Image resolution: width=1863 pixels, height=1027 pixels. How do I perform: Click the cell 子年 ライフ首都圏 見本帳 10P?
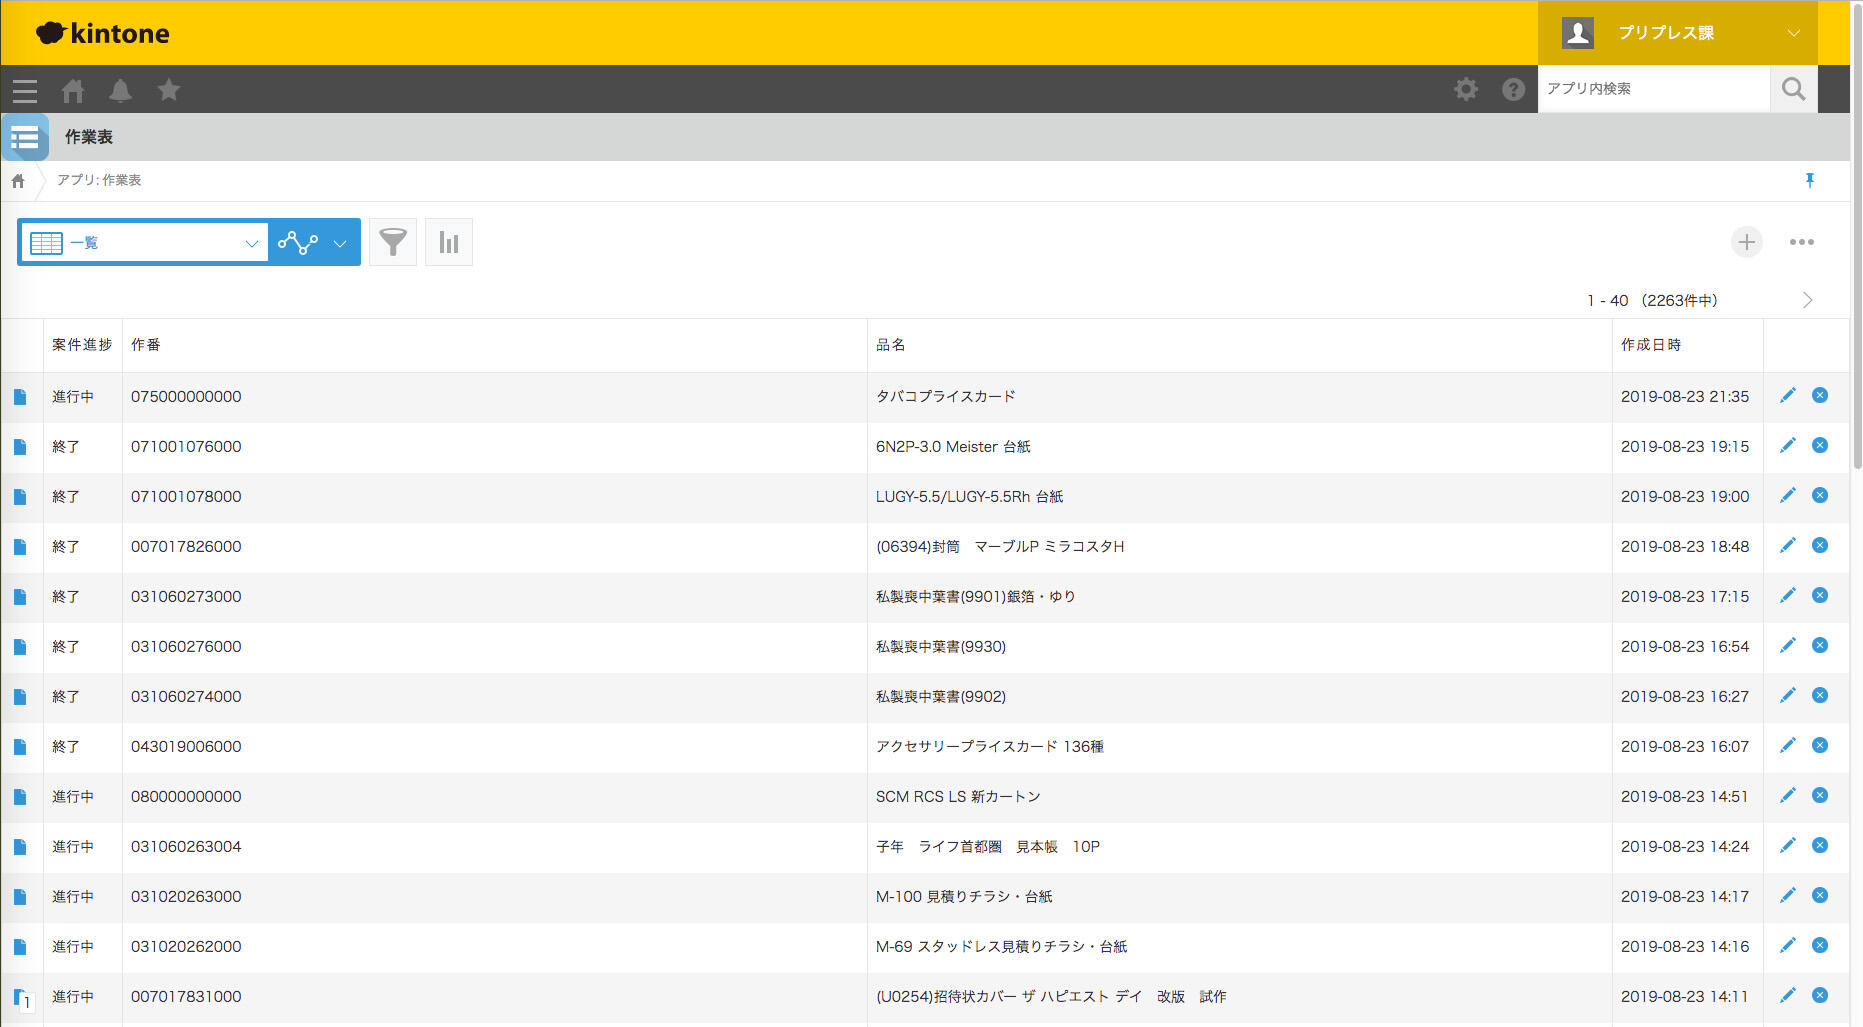click(1239, 847)
